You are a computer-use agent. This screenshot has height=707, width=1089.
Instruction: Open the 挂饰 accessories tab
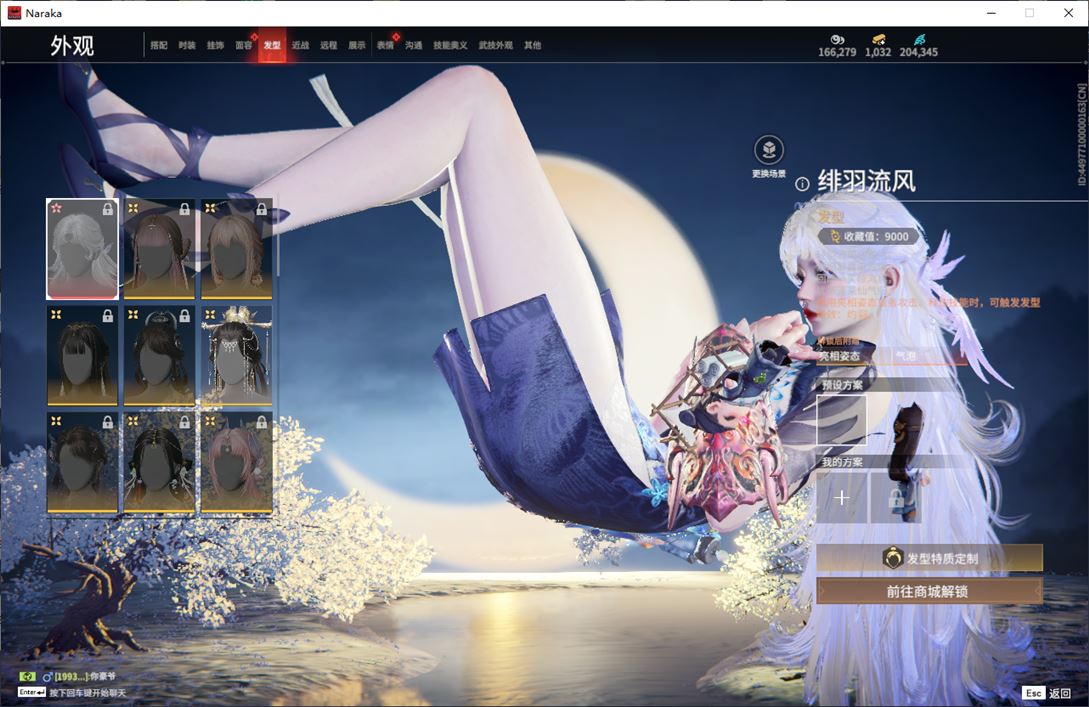point(215,45)
